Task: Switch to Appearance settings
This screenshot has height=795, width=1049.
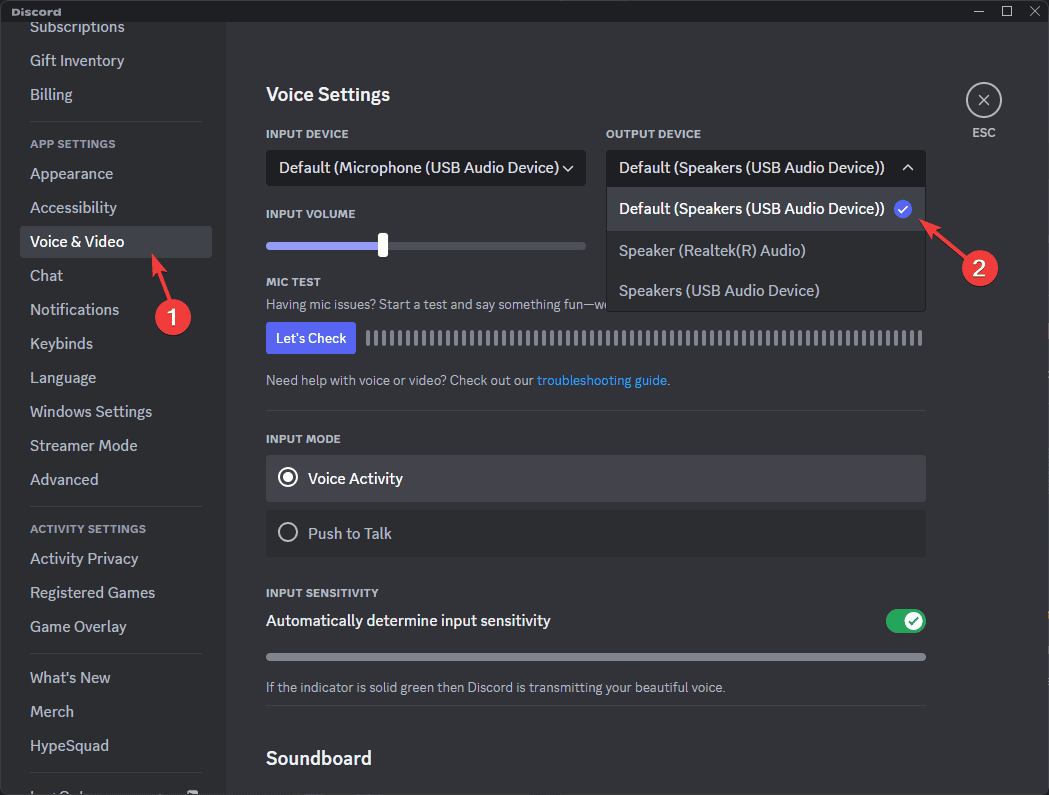Action: pos(71,173)
